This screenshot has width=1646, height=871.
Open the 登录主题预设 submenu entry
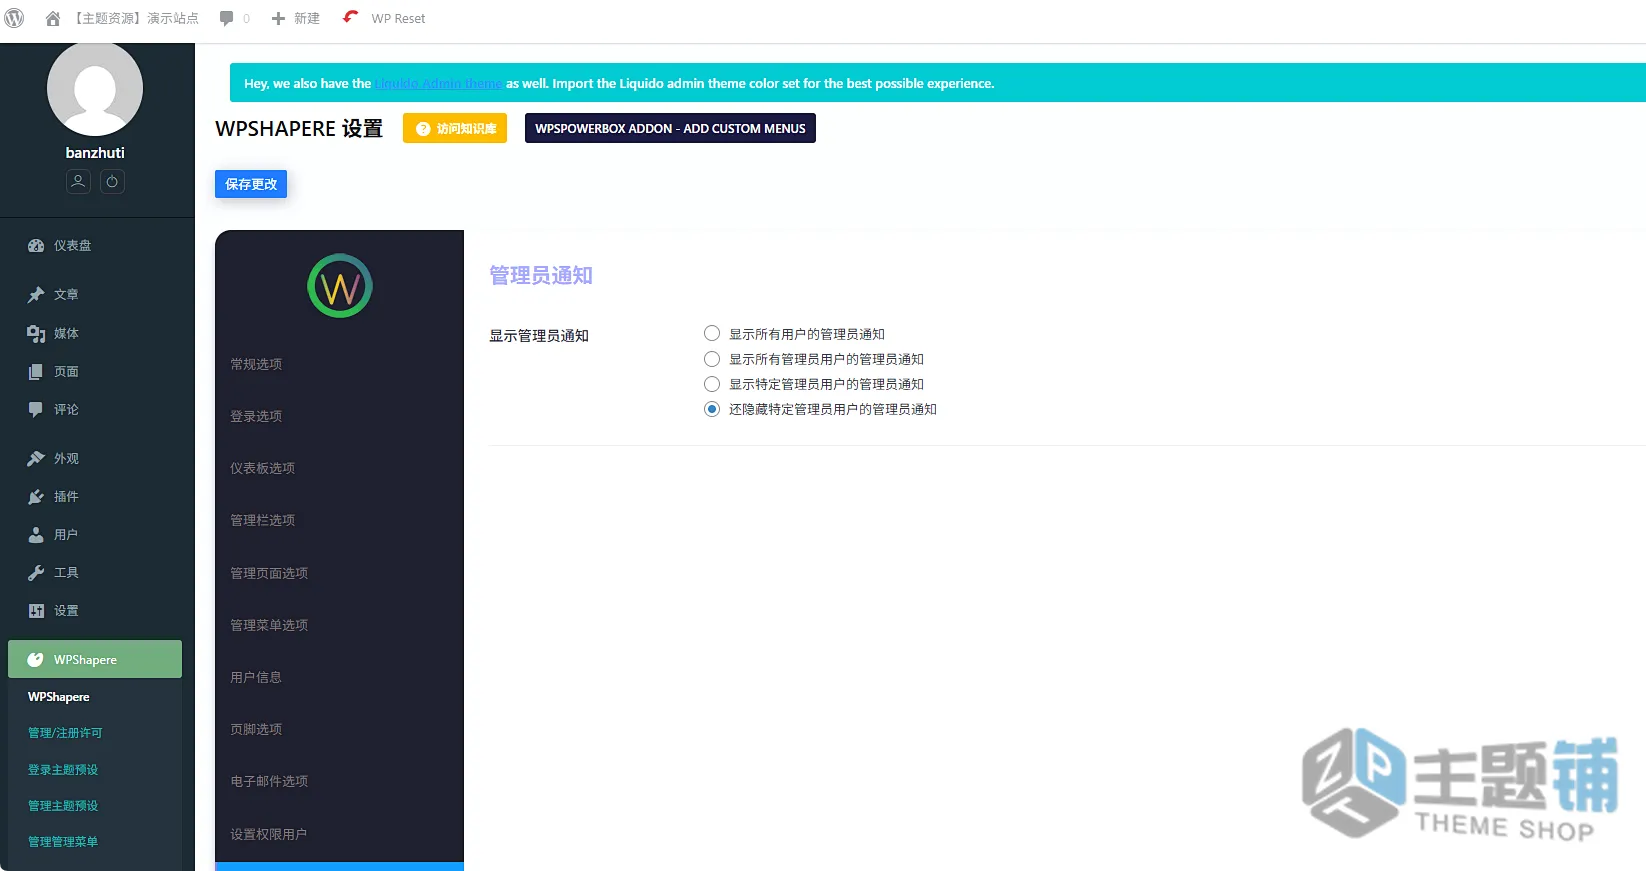[x=63, y=770]
